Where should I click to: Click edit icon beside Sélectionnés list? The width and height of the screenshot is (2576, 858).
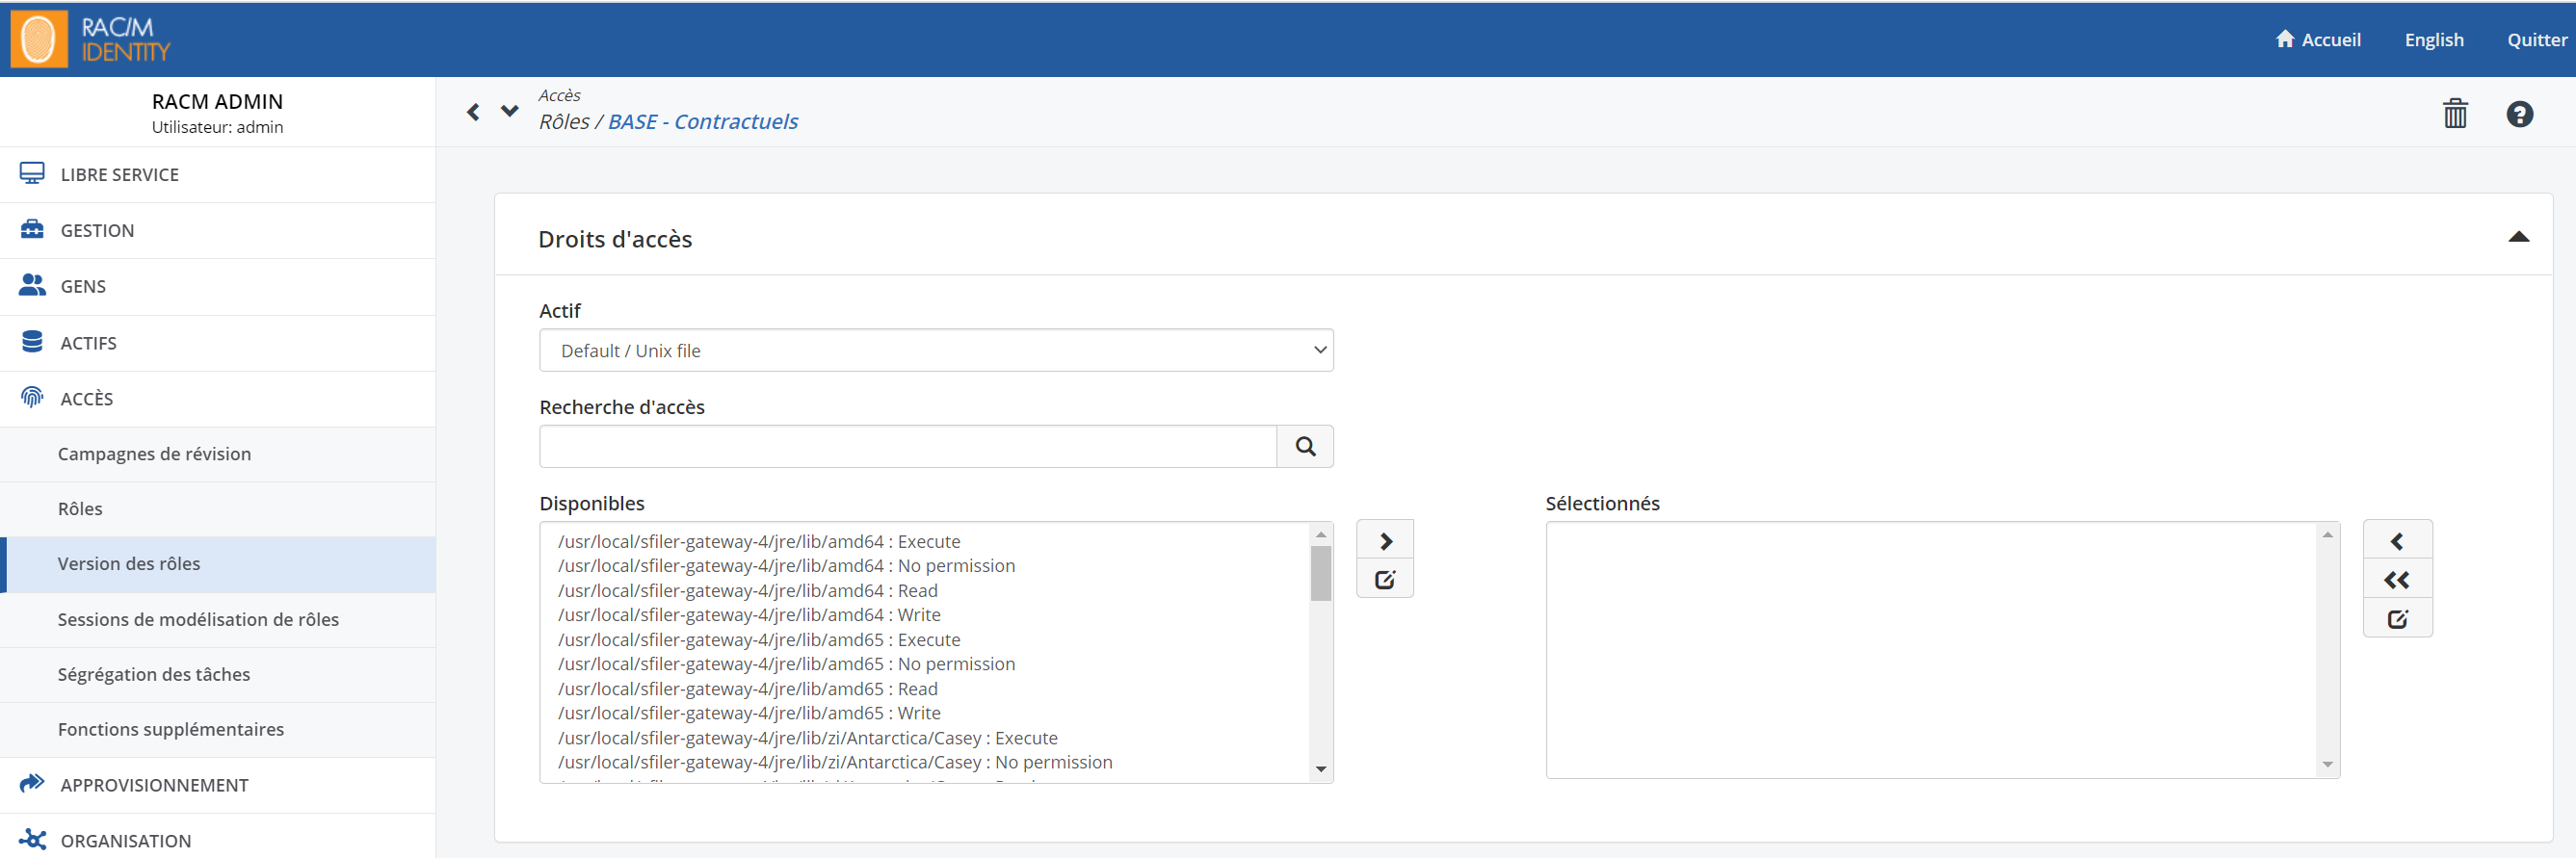(x=2397, y=619)
